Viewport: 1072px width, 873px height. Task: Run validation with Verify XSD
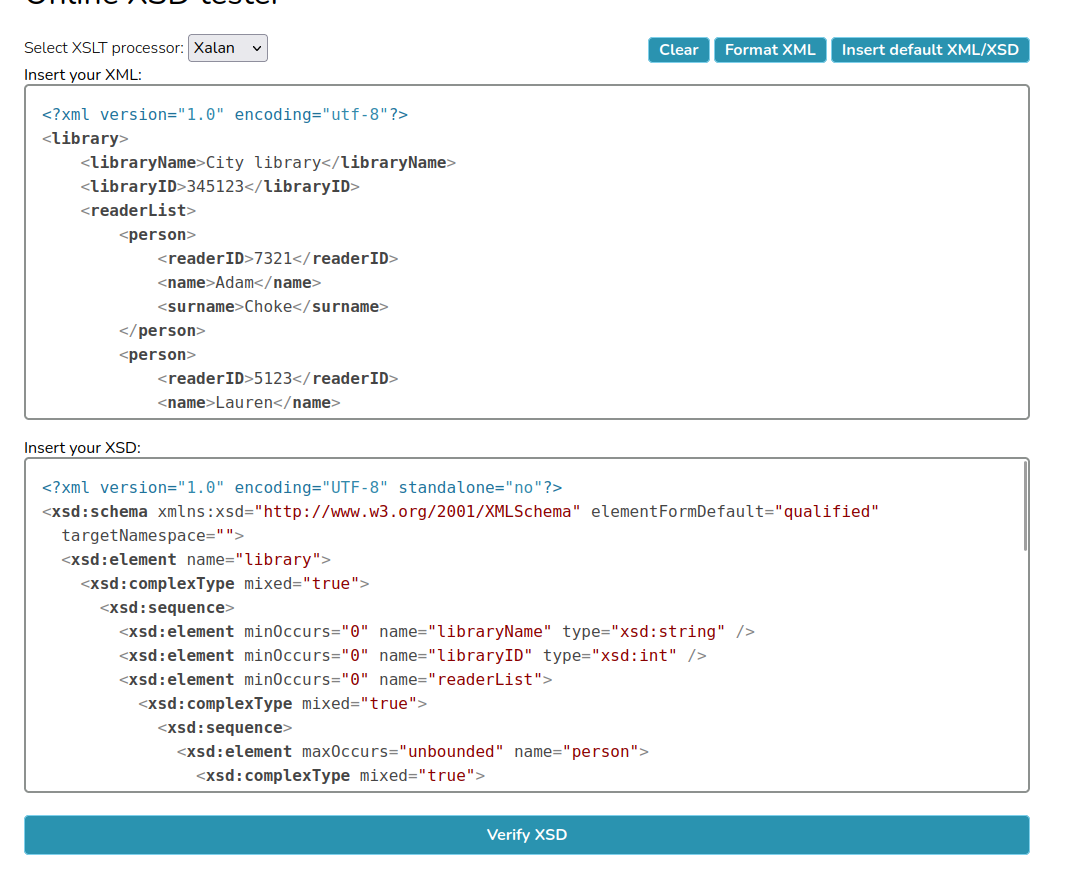point(526,835)
